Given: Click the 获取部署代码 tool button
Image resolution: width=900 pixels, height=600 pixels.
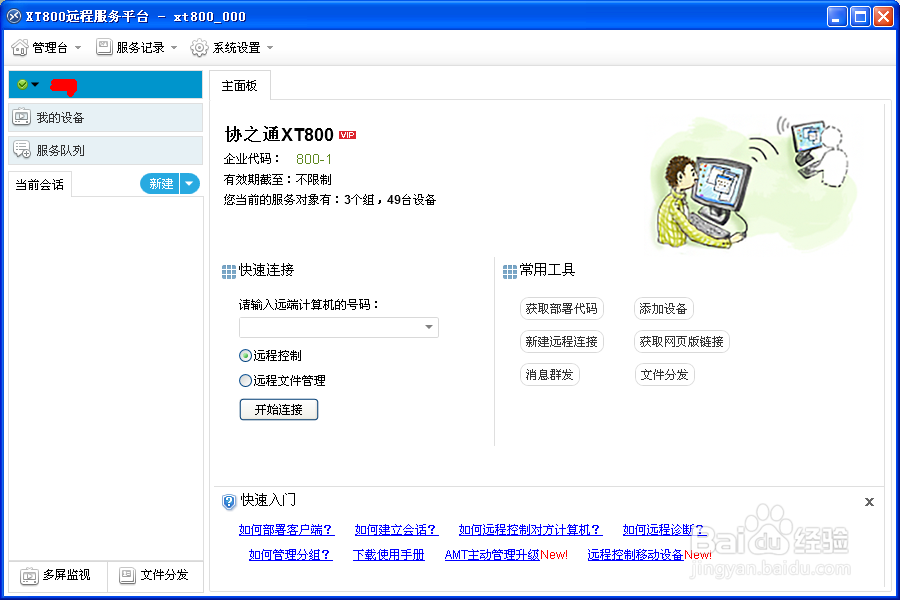Looking at the screenshot, I should pos(563,308).
